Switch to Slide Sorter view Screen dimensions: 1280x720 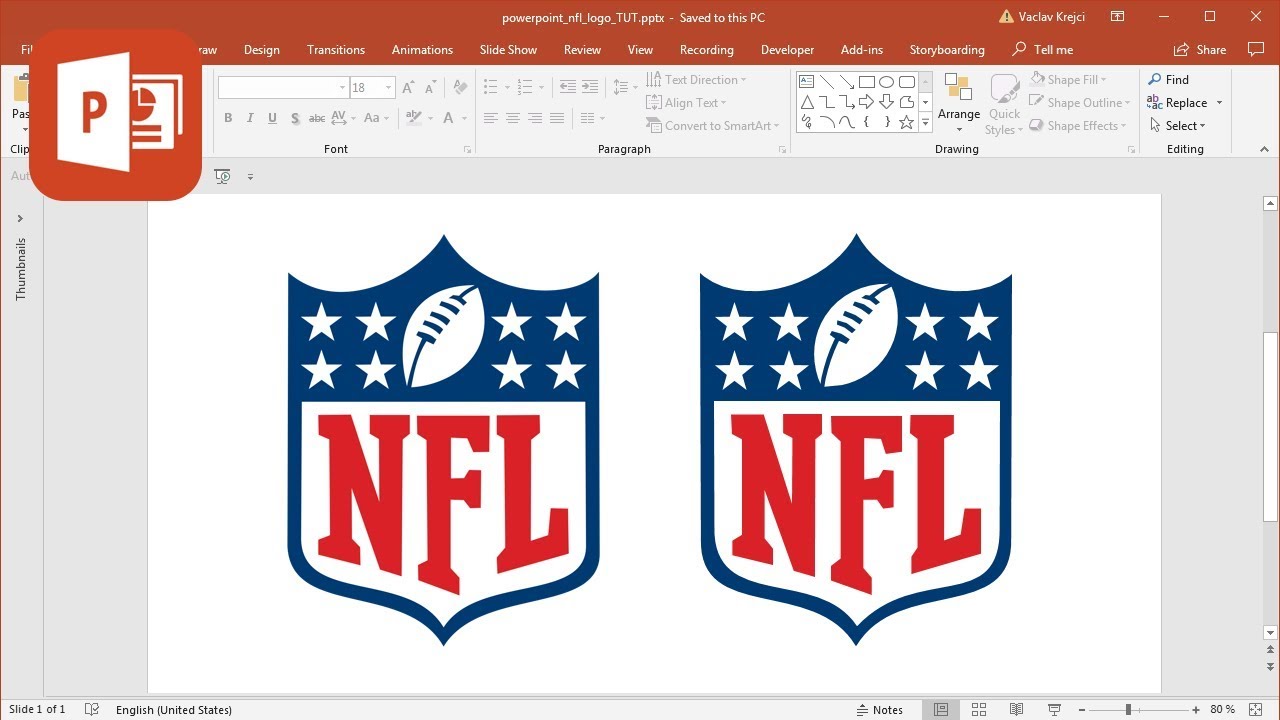tap(978, 708)
